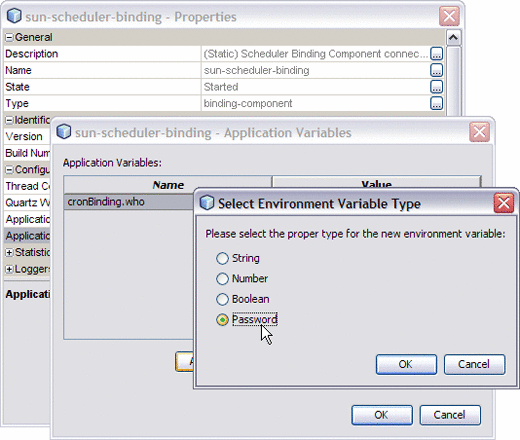Click the Value column header
This screenshot has height=440, width=520.
coord(377,183)
